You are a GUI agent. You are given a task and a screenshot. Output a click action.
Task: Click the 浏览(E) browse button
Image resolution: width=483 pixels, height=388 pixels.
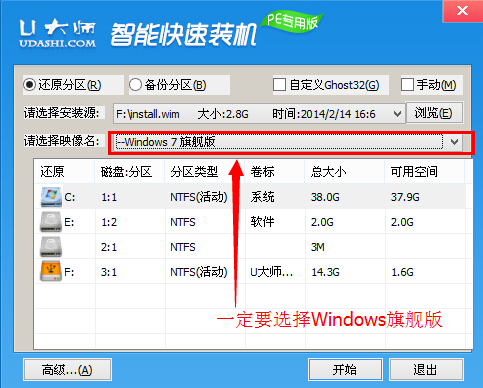(x=434, y=113)
